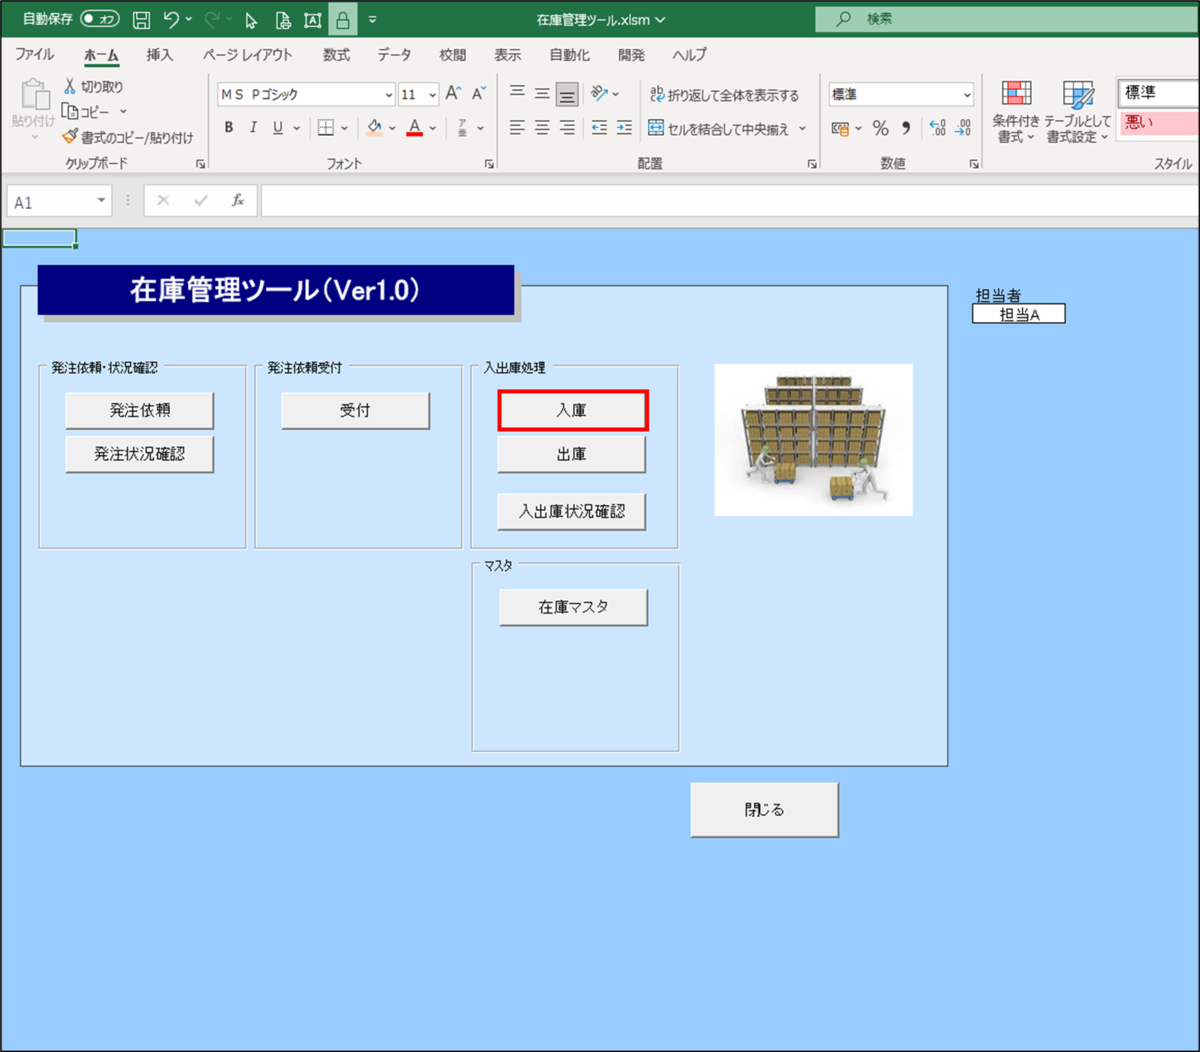Click the middle align icon
The image size is (1200, 1052).
pyautogui.click(x=542, y=93)
